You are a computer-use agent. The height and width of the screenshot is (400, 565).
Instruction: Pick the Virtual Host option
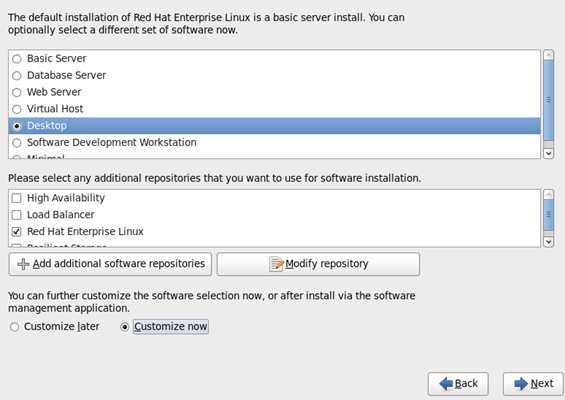(17, 109)
